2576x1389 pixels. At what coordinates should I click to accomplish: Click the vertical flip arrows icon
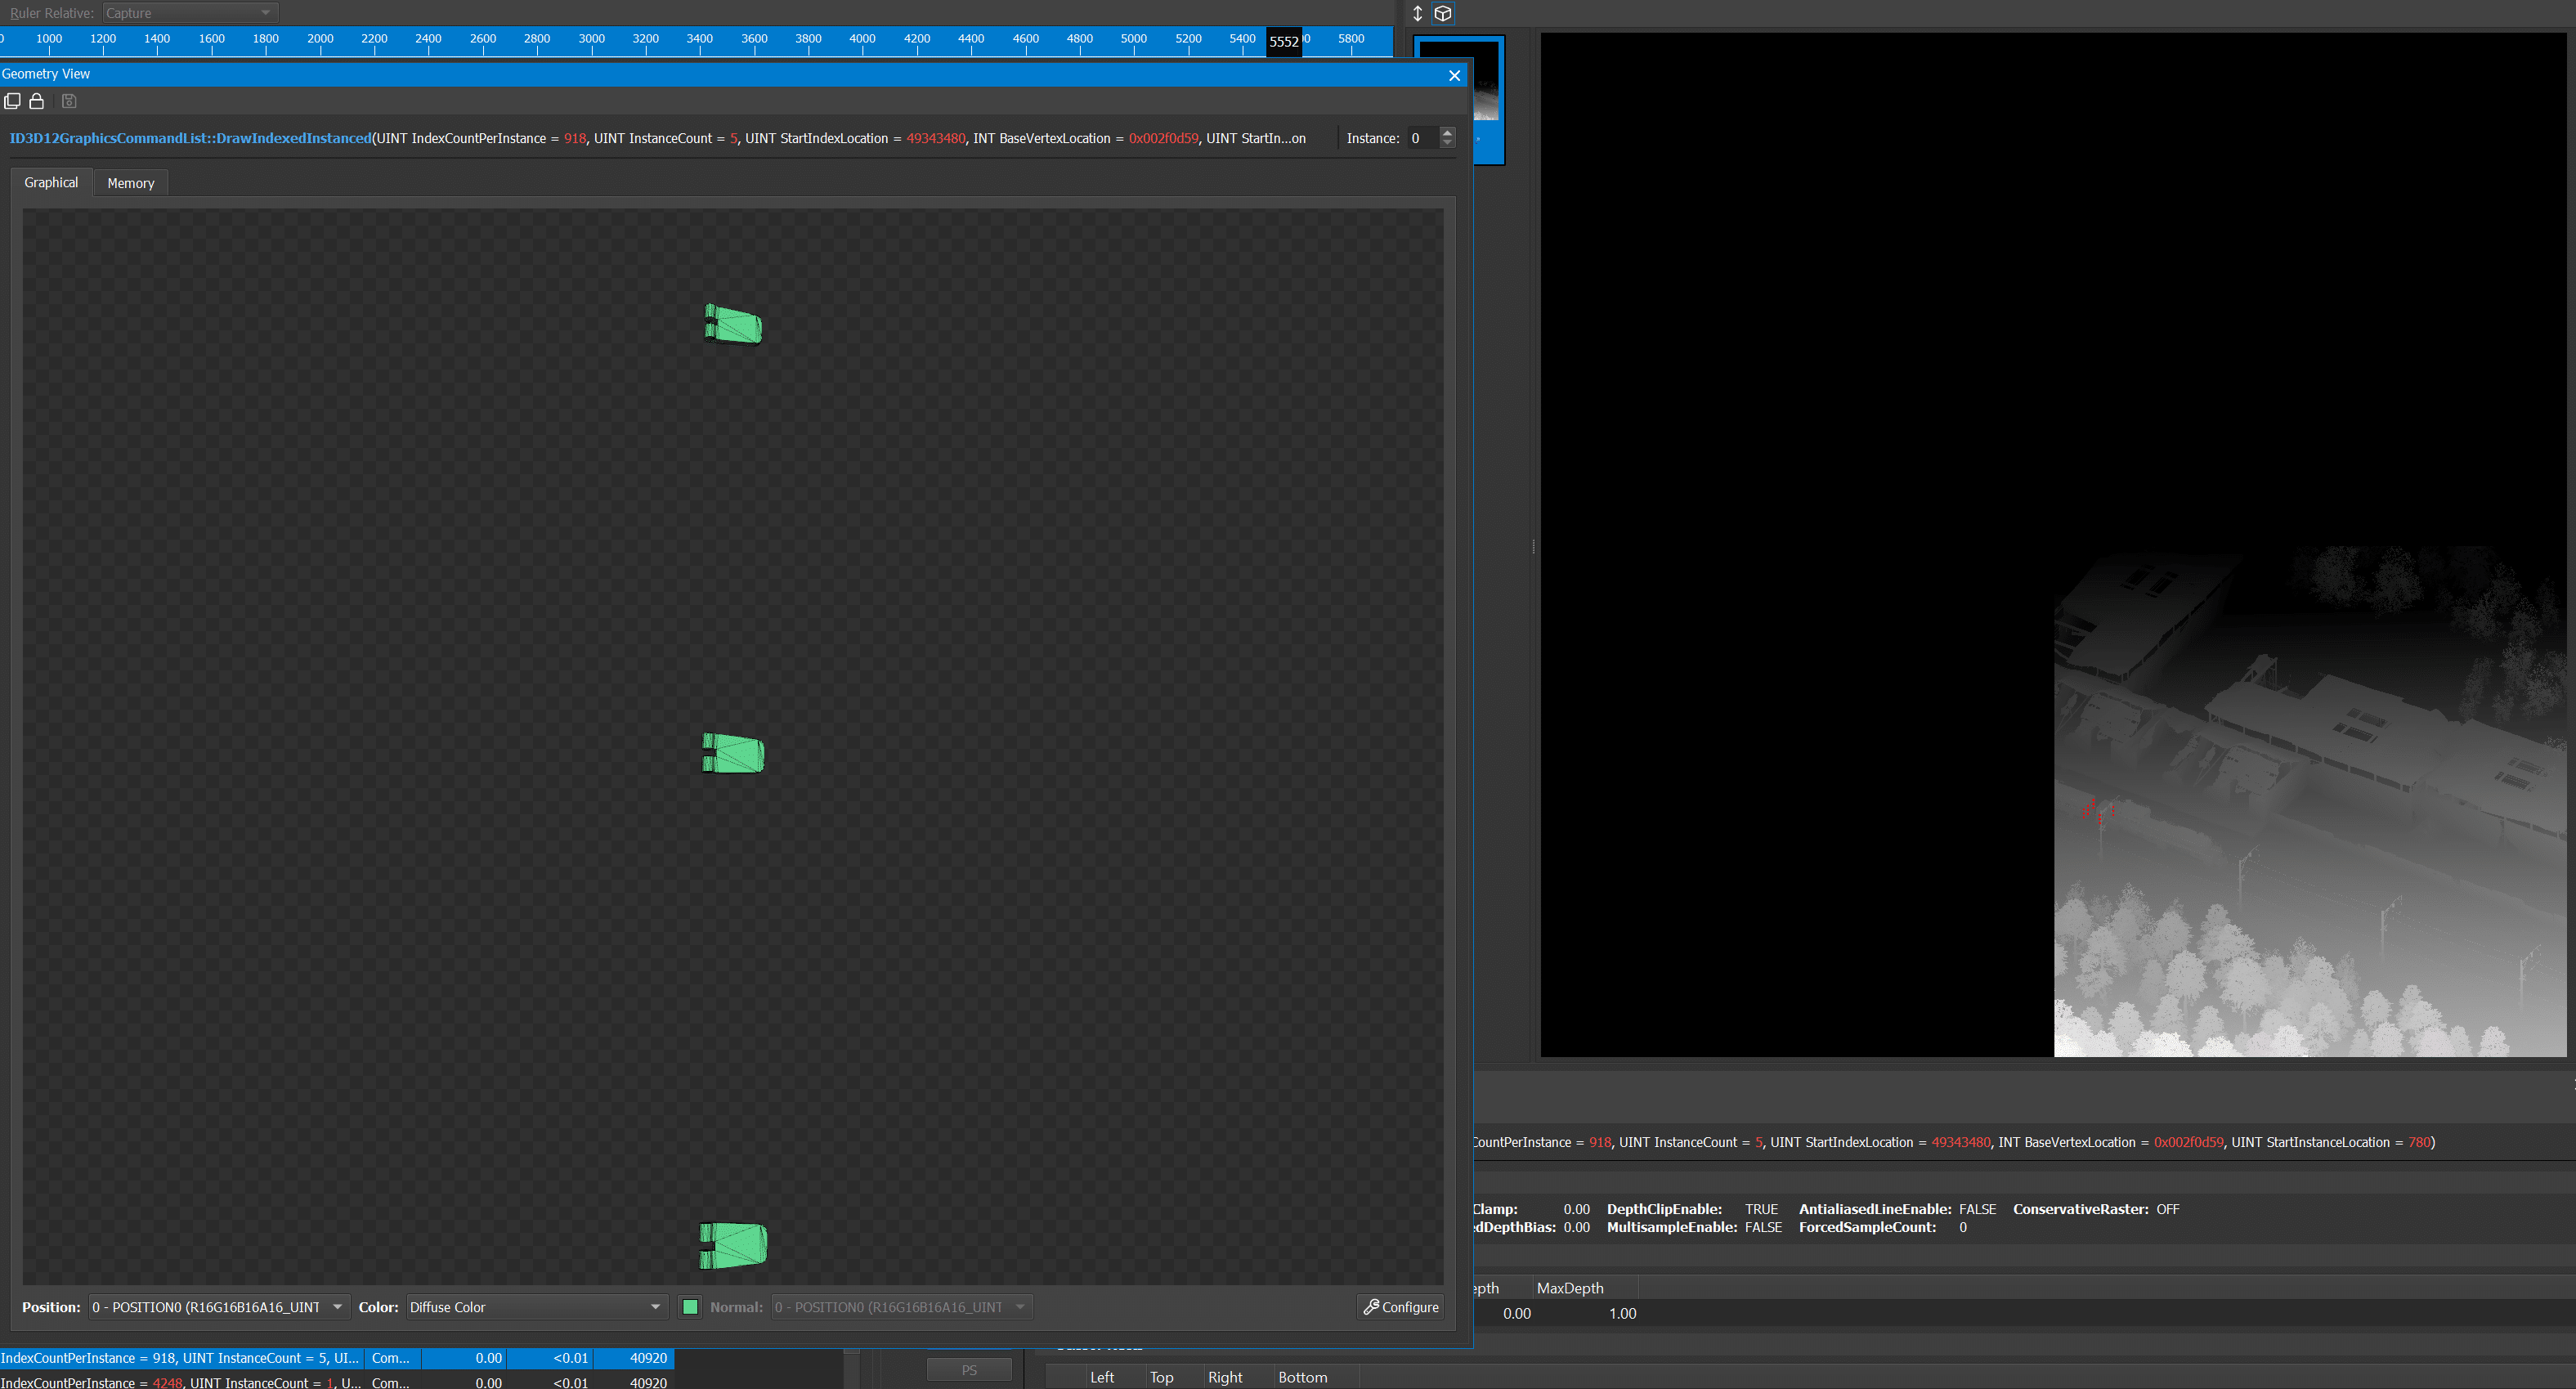[1417, 13]
